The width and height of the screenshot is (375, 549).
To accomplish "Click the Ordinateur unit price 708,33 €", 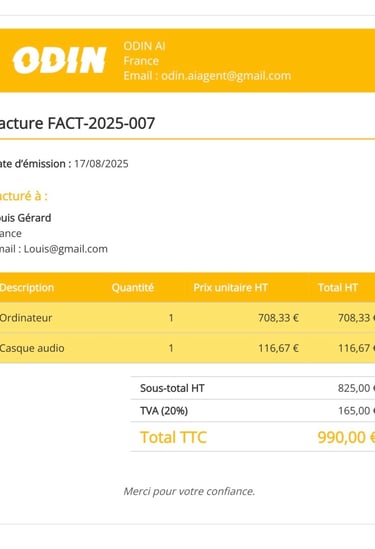I will click(278, 318).
